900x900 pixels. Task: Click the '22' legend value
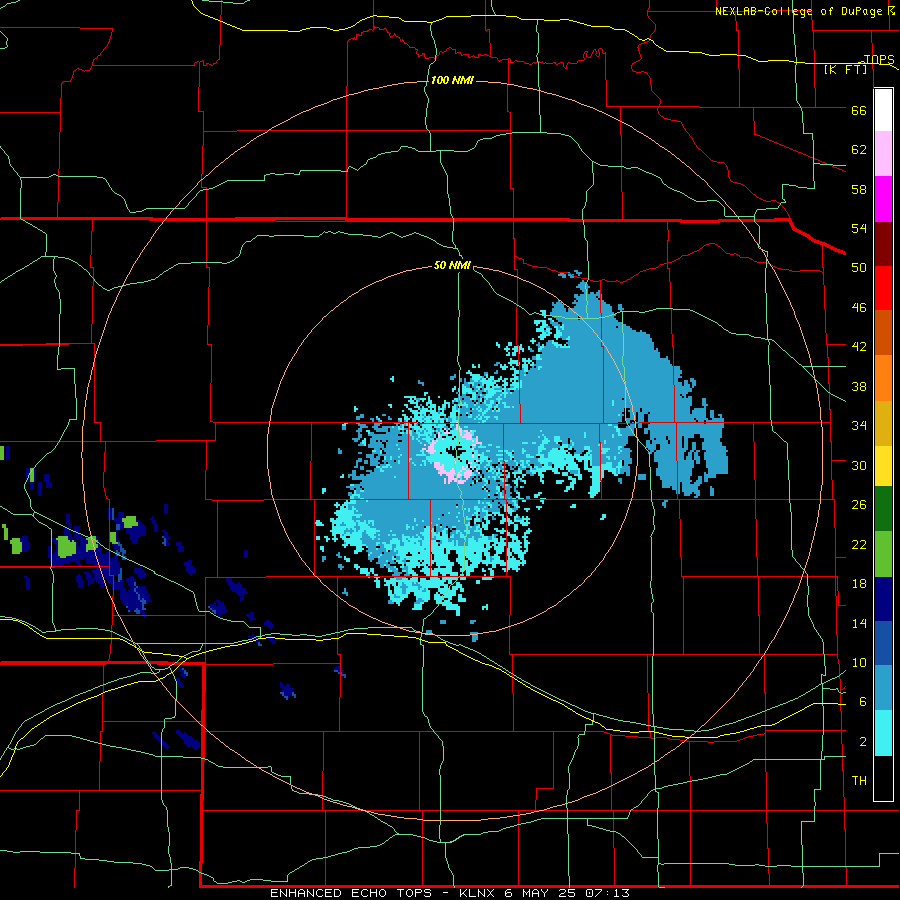859,544
